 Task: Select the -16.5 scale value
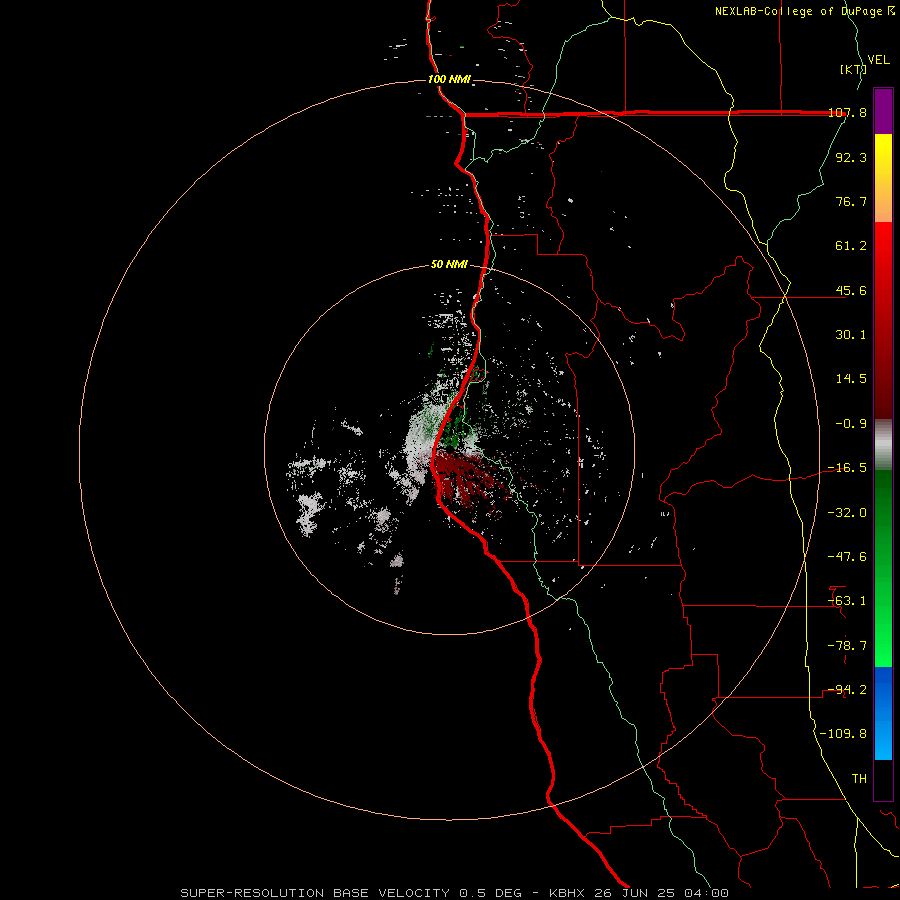(x=848, y=468)
